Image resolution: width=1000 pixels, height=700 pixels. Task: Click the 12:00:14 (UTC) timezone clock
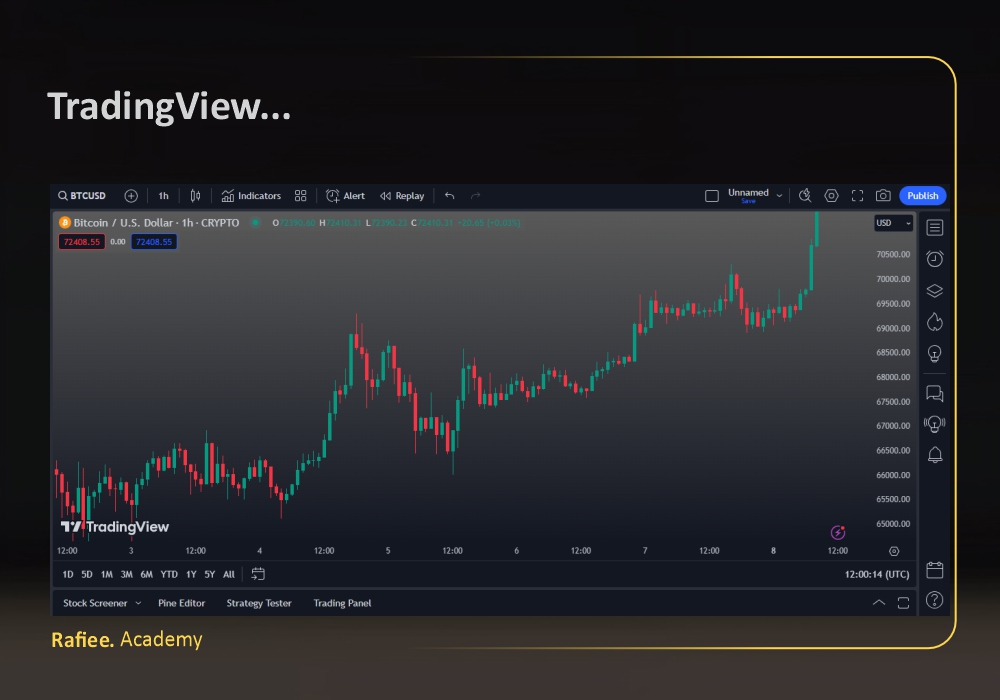click(x=877, y=574)
